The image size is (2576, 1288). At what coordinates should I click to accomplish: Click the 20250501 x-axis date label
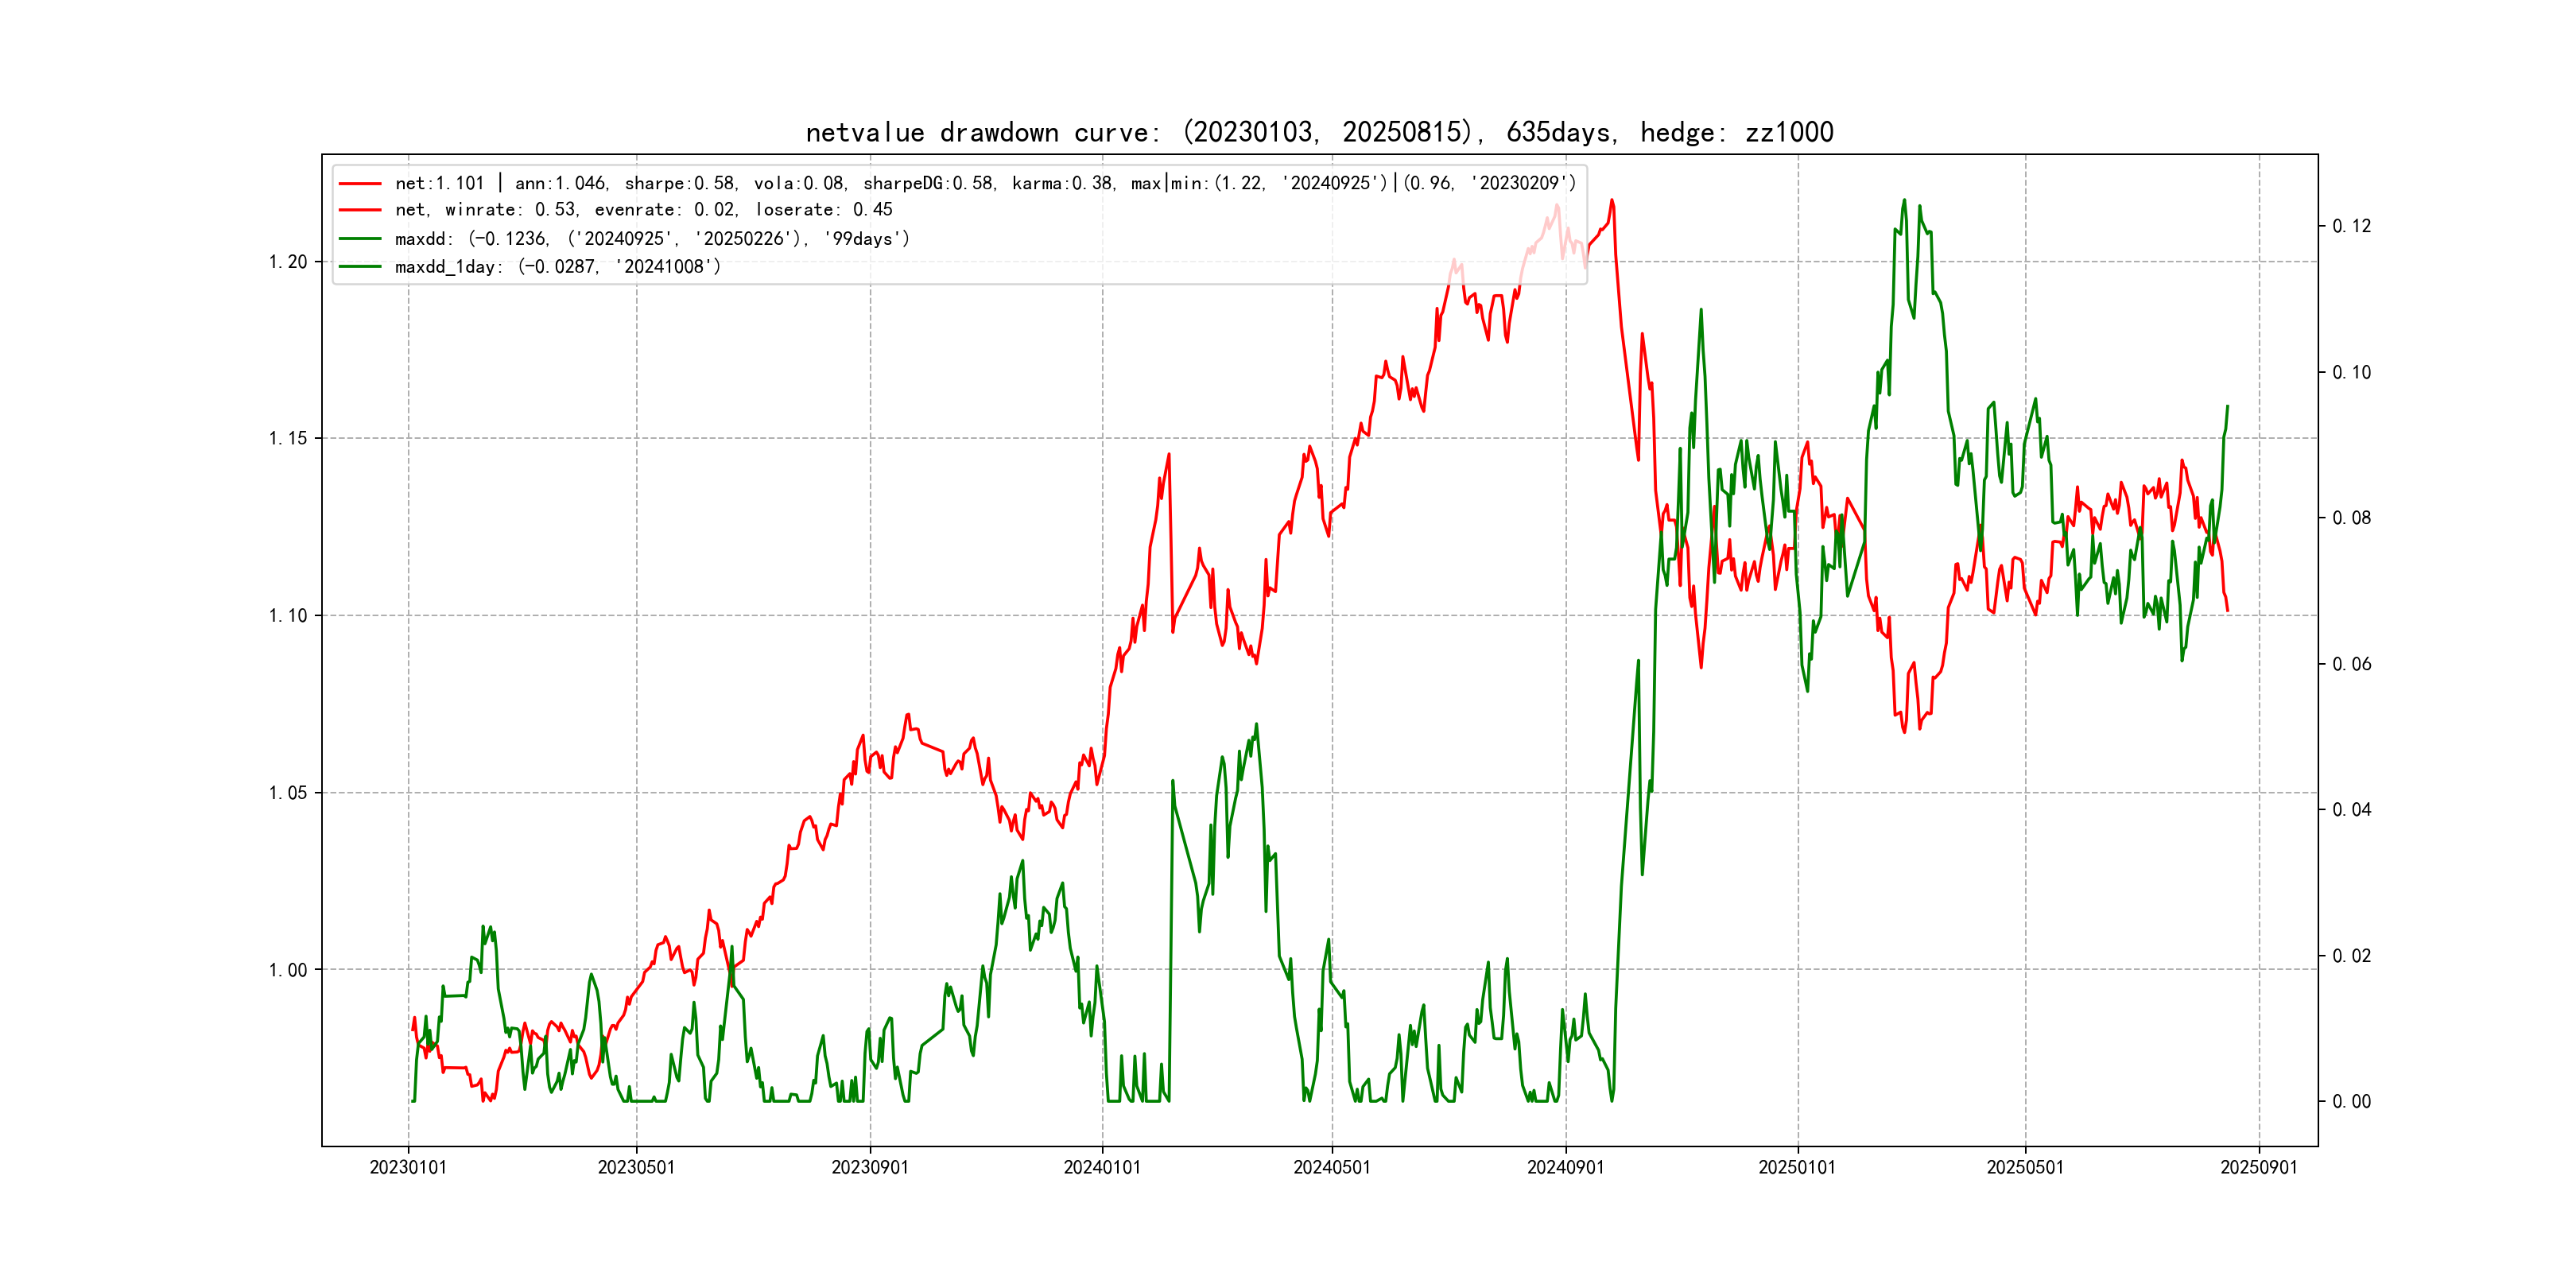[2025, 1168]
